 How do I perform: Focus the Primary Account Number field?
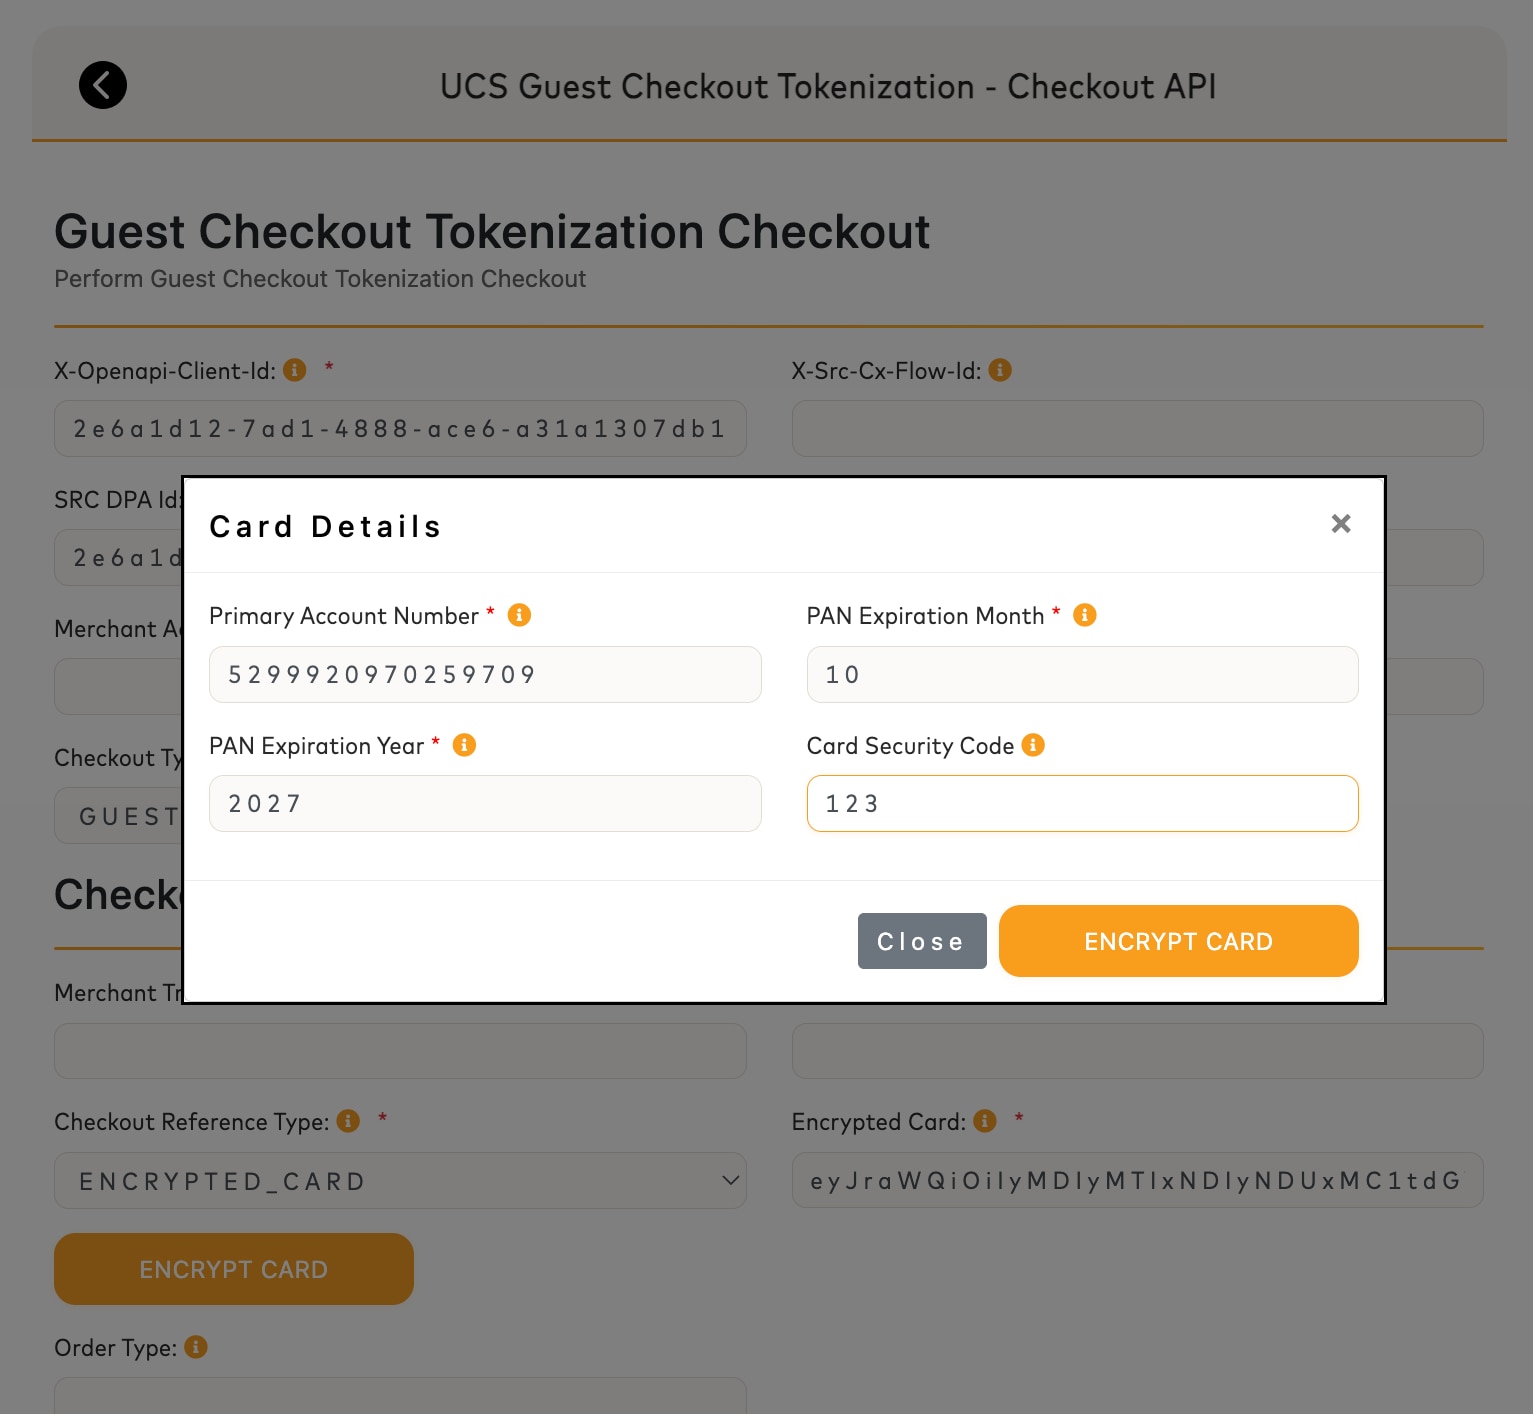pyautogui.click(x=485, y=674)
